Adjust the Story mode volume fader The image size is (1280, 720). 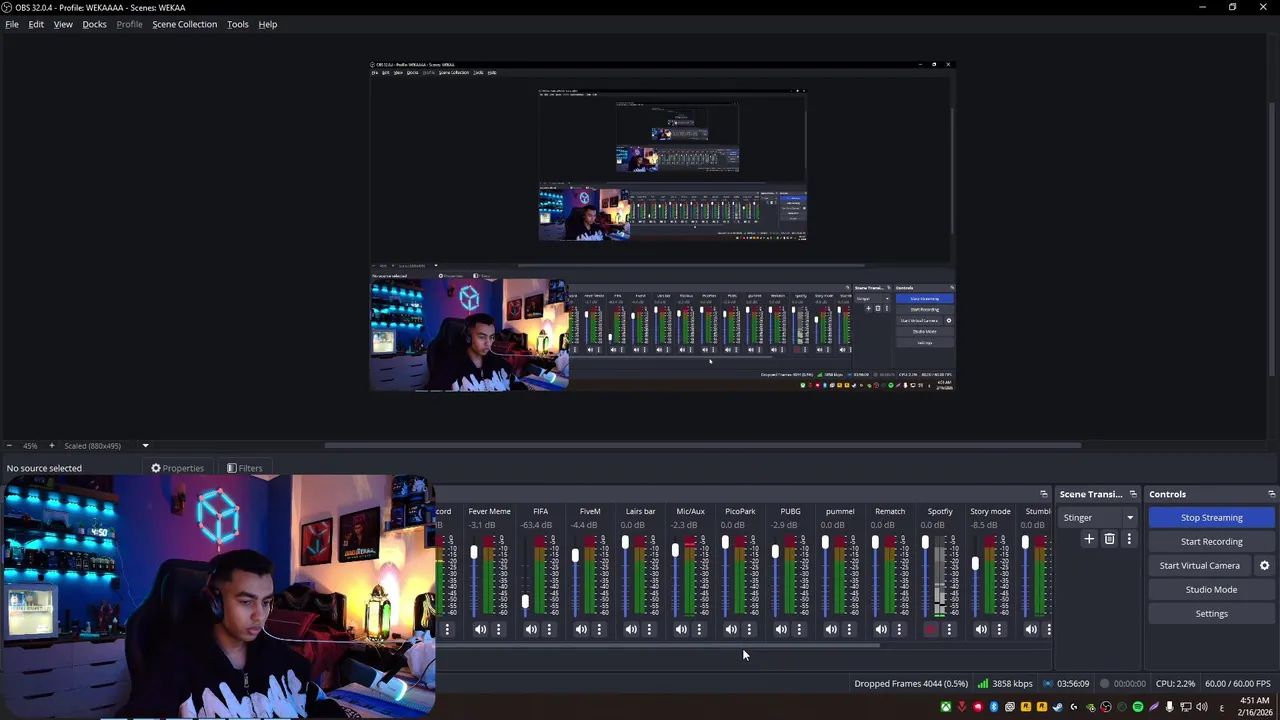(x=975, y=564)
